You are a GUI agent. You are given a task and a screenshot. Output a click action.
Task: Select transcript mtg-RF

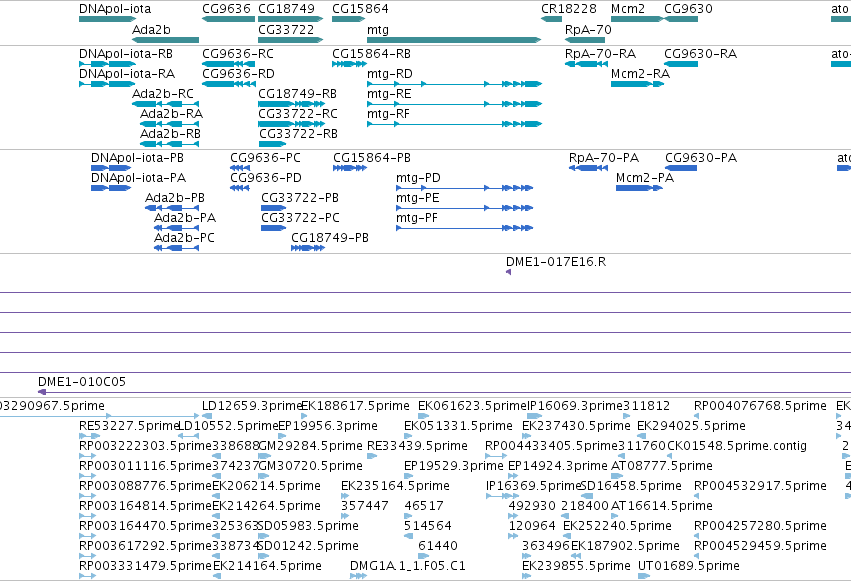coord(454,124)
